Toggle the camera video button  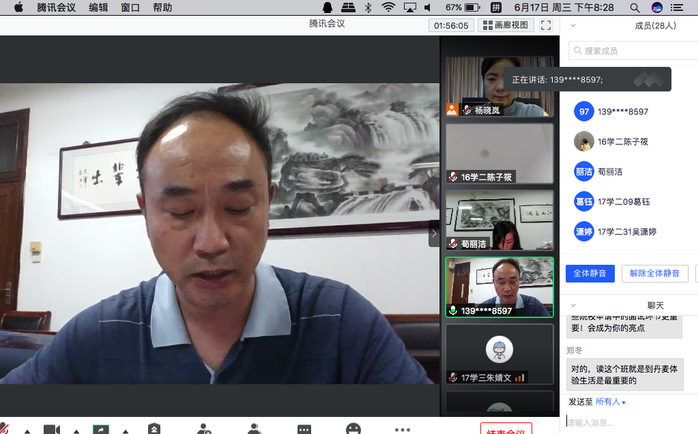51,429
